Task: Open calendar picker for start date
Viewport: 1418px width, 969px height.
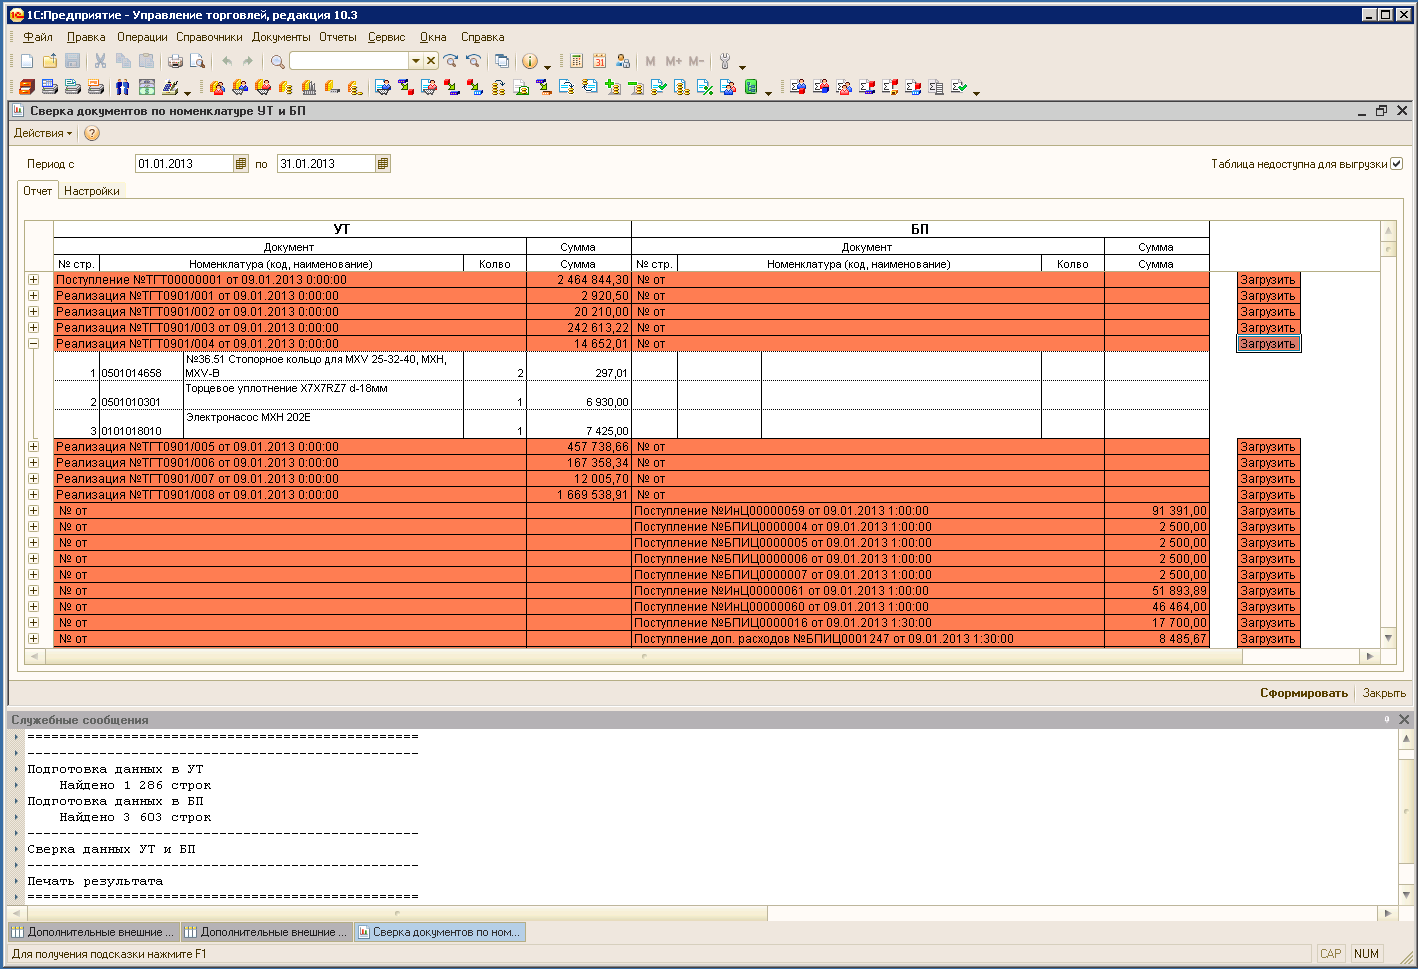Action: tap(241, 164)
